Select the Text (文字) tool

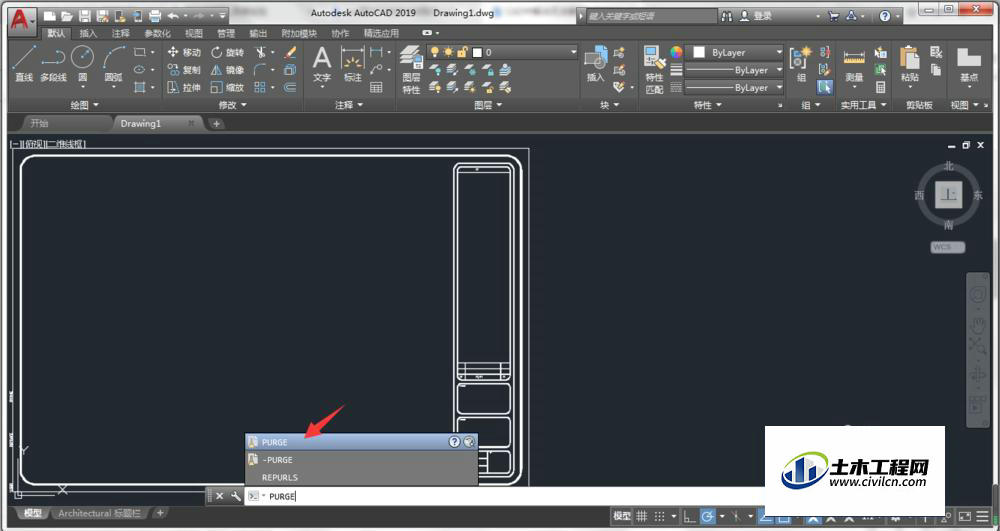pyautogui.click(x=322, y=64)
